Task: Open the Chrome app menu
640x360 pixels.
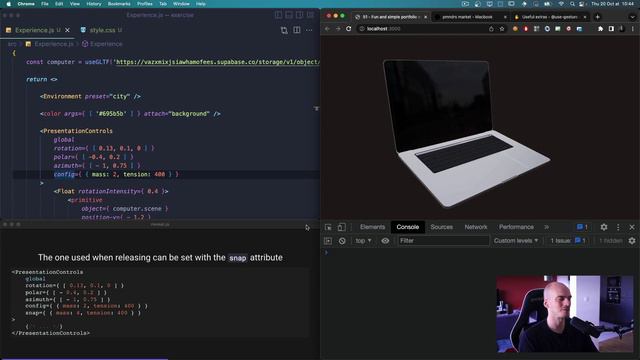Action: tap(26, 4)
